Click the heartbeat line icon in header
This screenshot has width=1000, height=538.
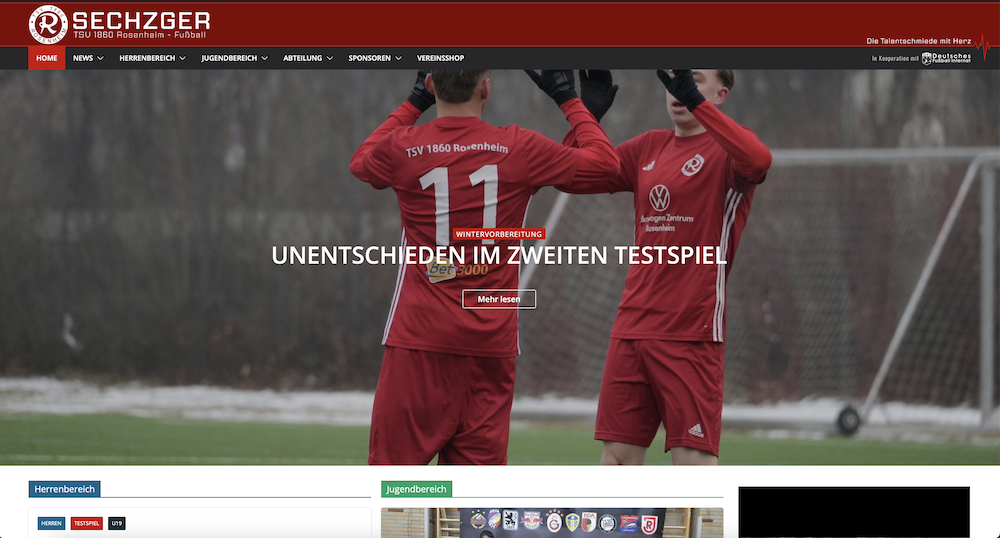(983, 45)
